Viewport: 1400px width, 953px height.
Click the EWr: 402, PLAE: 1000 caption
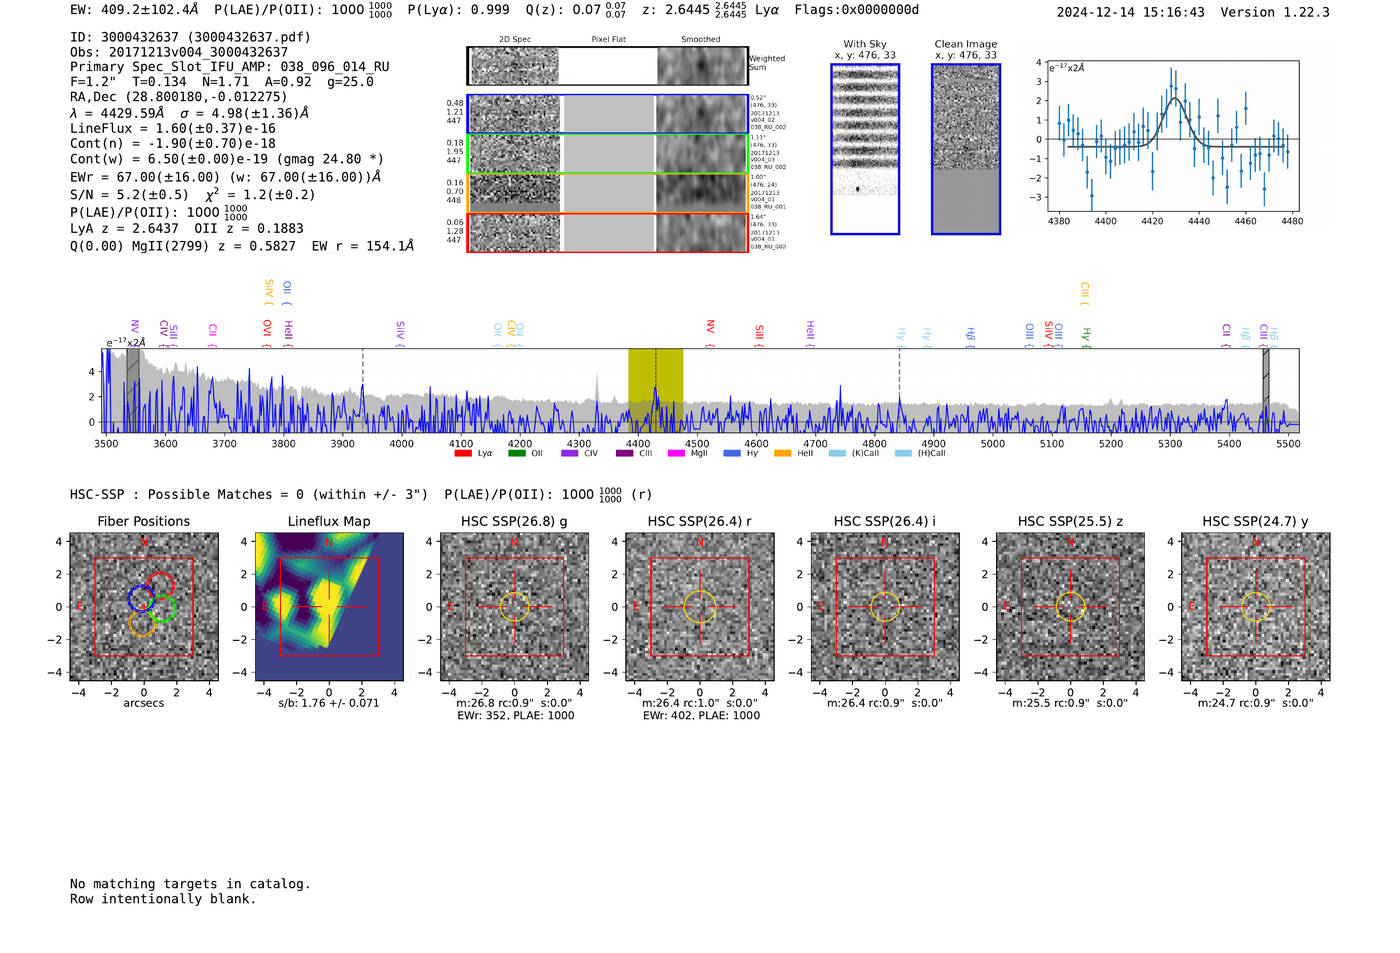(701, 715)
